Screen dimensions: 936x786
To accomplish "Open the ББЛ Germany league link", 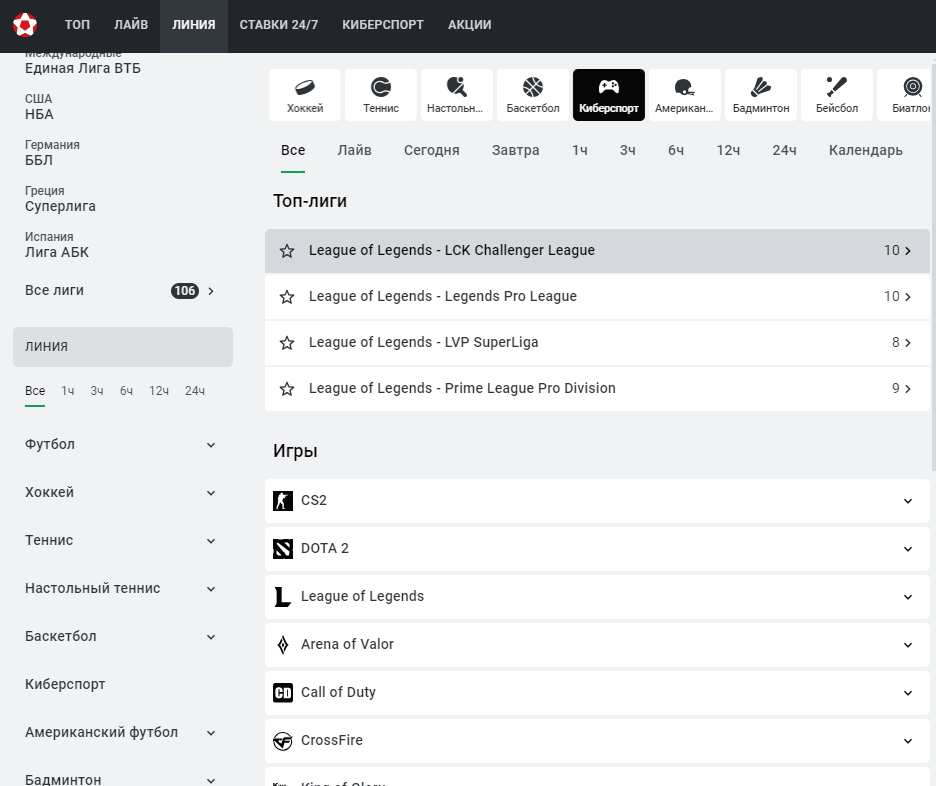I will (39, 161).
